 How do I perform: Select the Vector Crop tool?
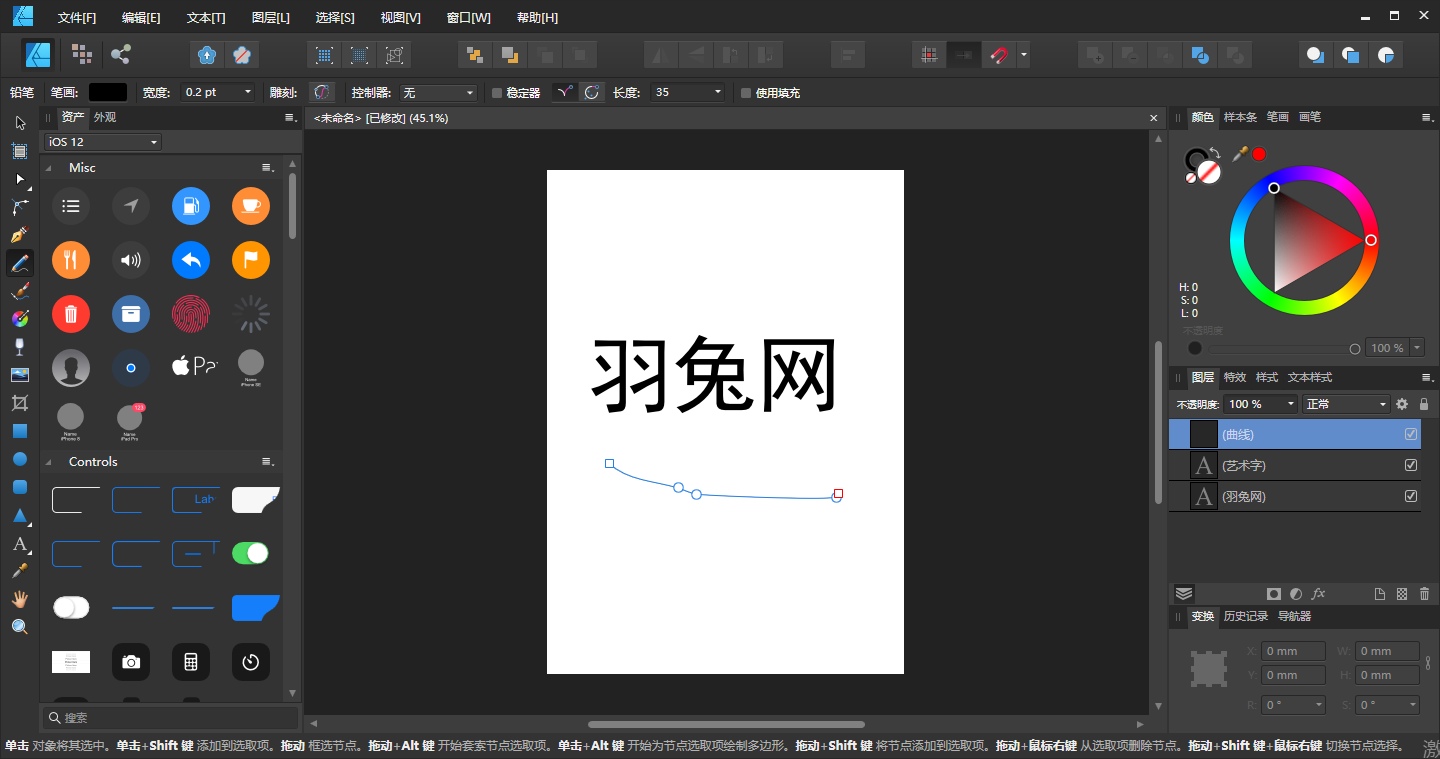coord(20,403)
